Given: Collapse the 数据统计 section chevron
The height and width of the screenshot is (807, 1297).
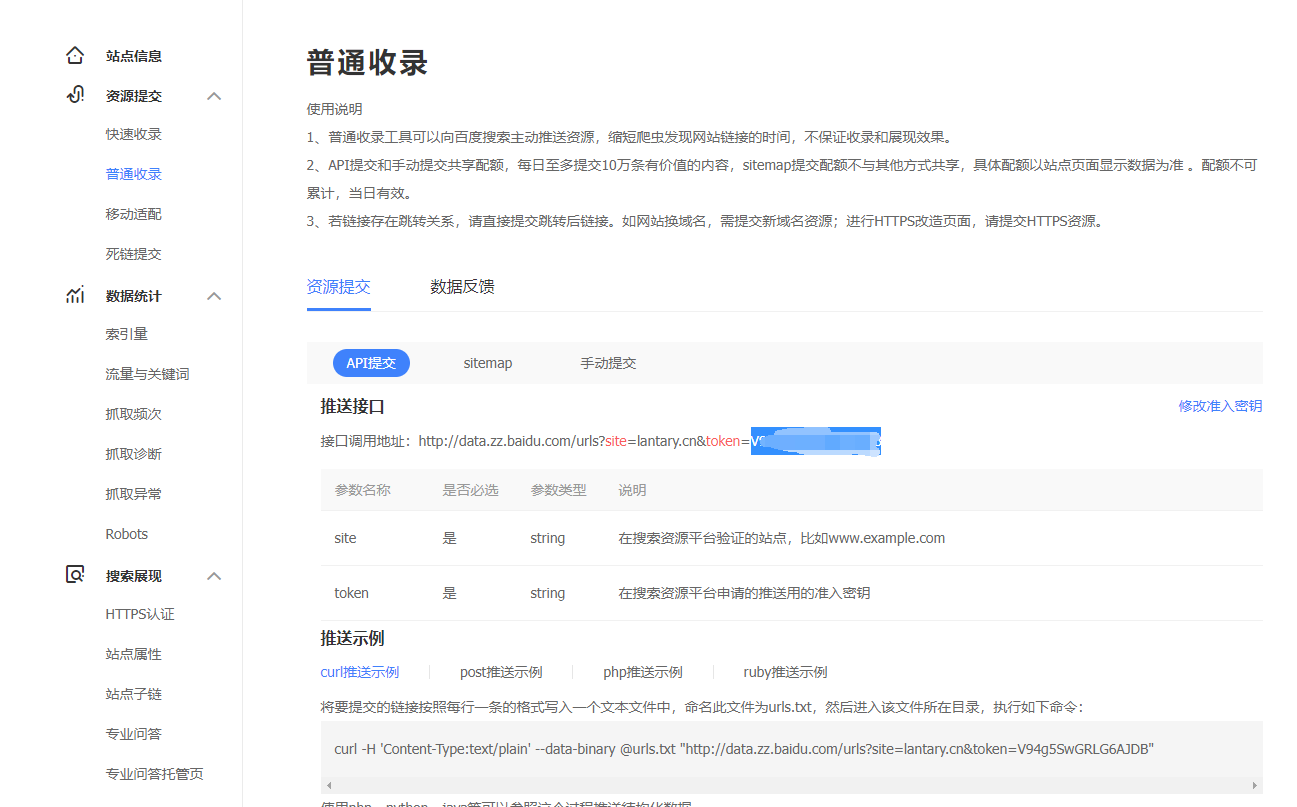Looking at the screenshot, I should [214, 294].
